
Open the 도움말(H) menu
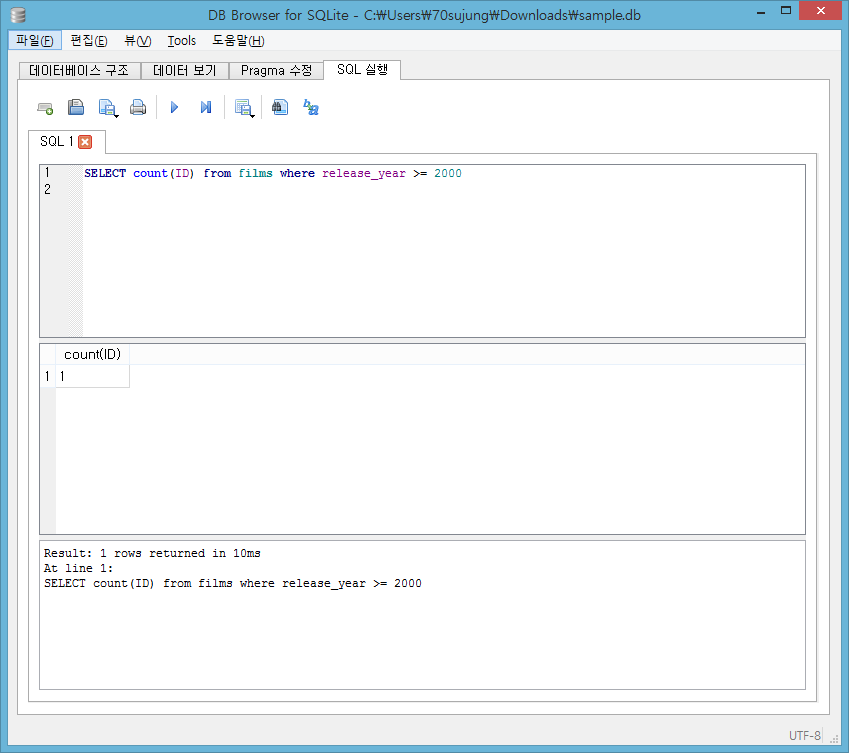[x=238, y=41]
